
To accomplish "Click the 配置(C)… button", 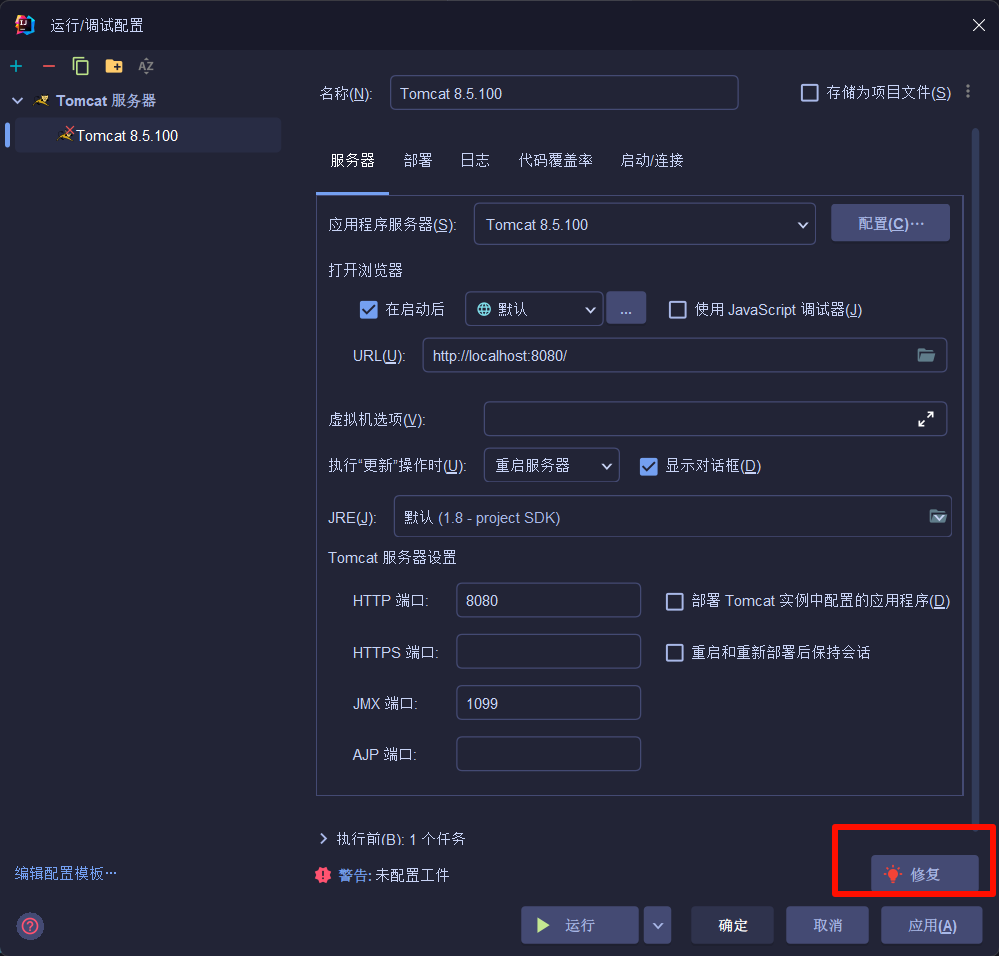I will tap(890, 223).
